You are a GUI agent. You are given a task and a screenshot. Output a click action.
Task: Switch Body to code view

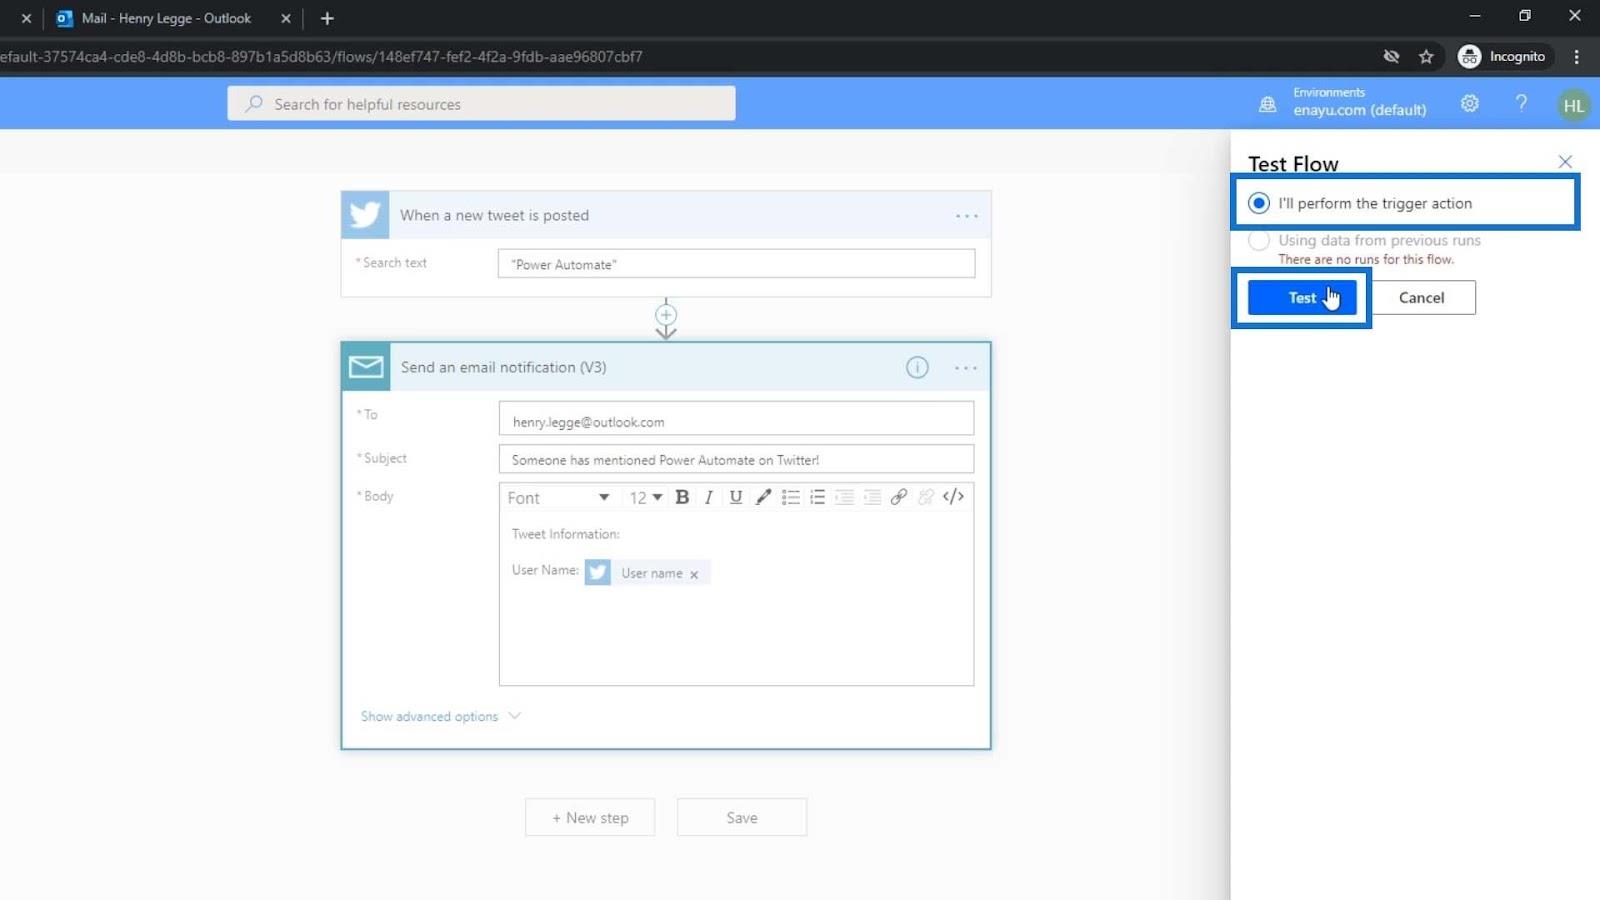click(953, 497)
